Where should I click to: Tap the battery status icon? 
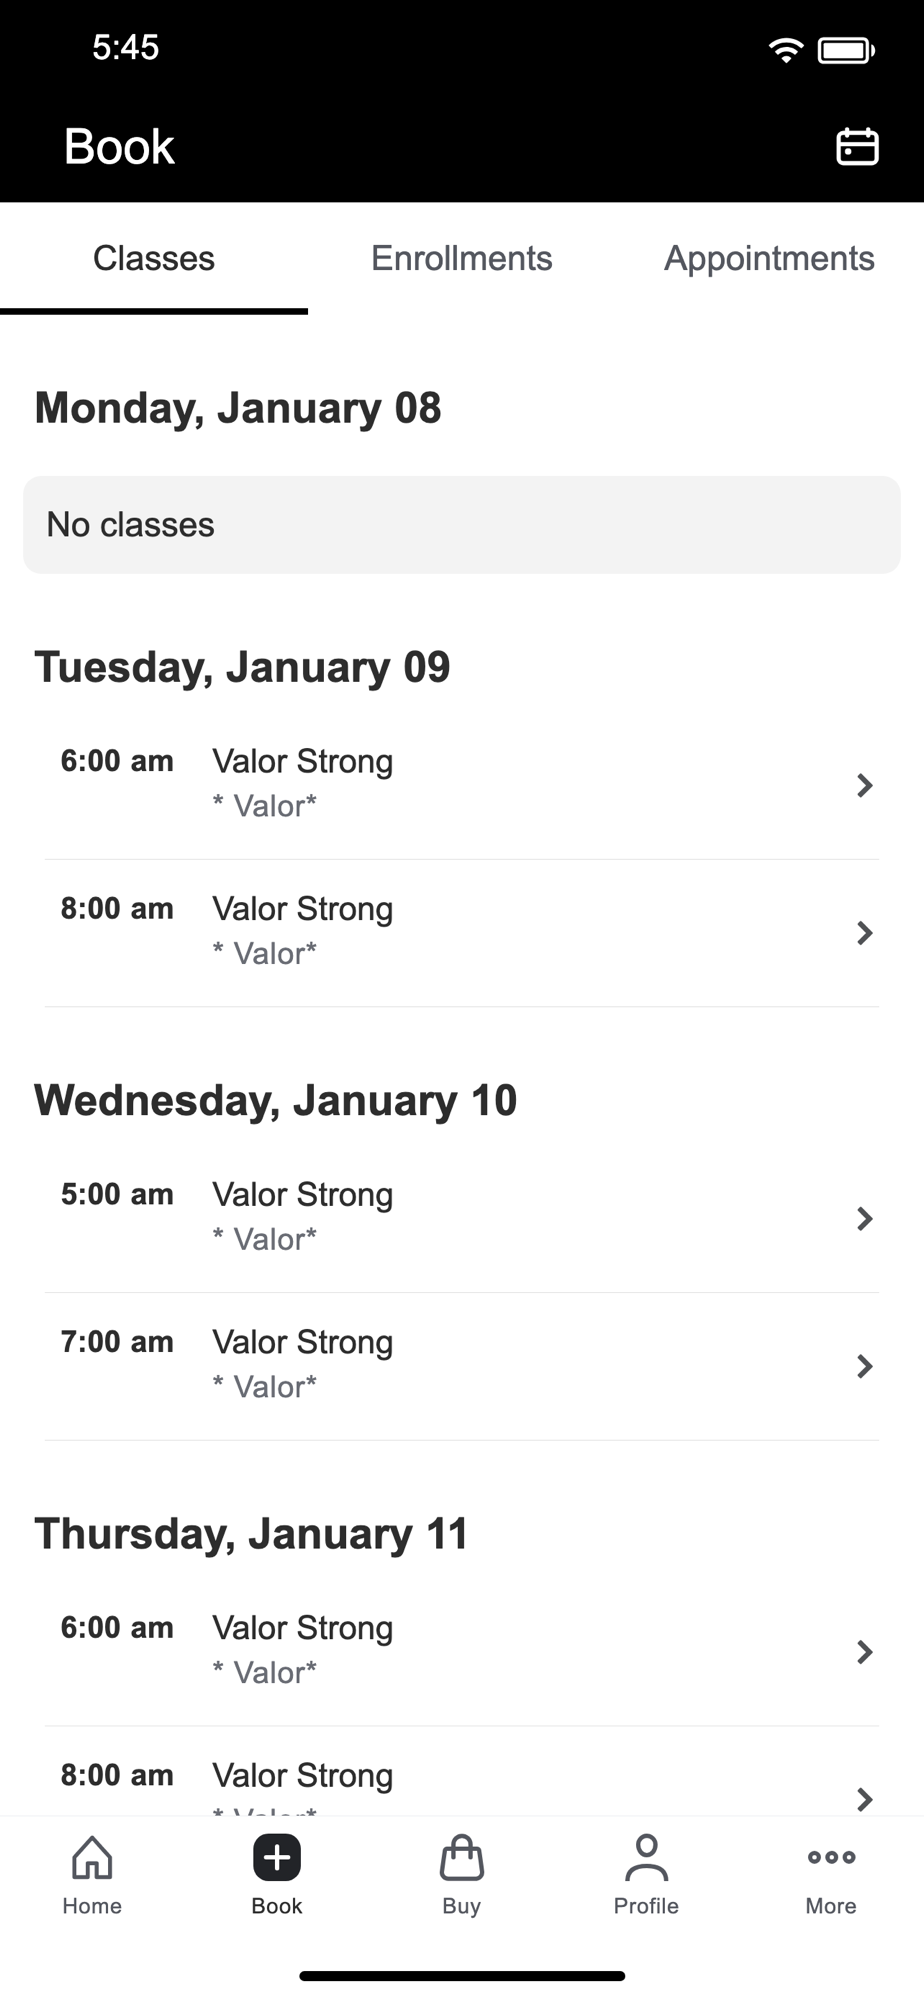click(x=846, y=49)
